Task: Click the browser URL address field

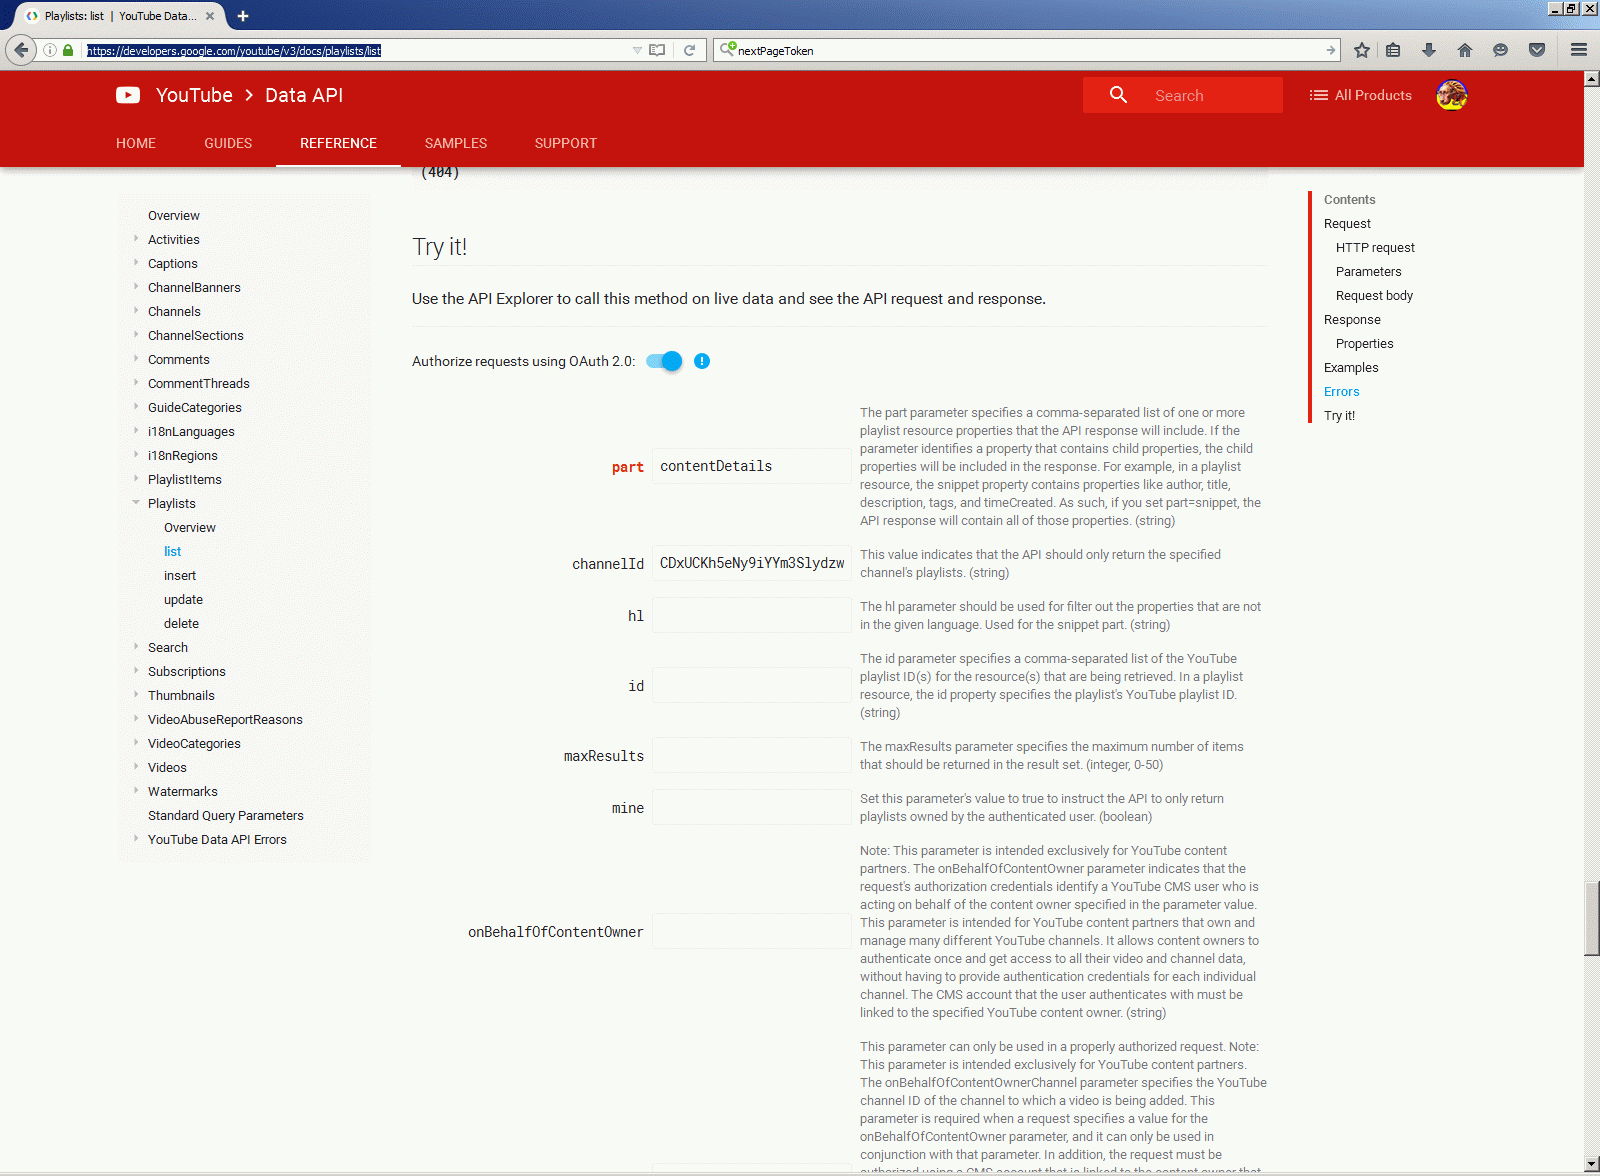Action: tap(356, 50)
